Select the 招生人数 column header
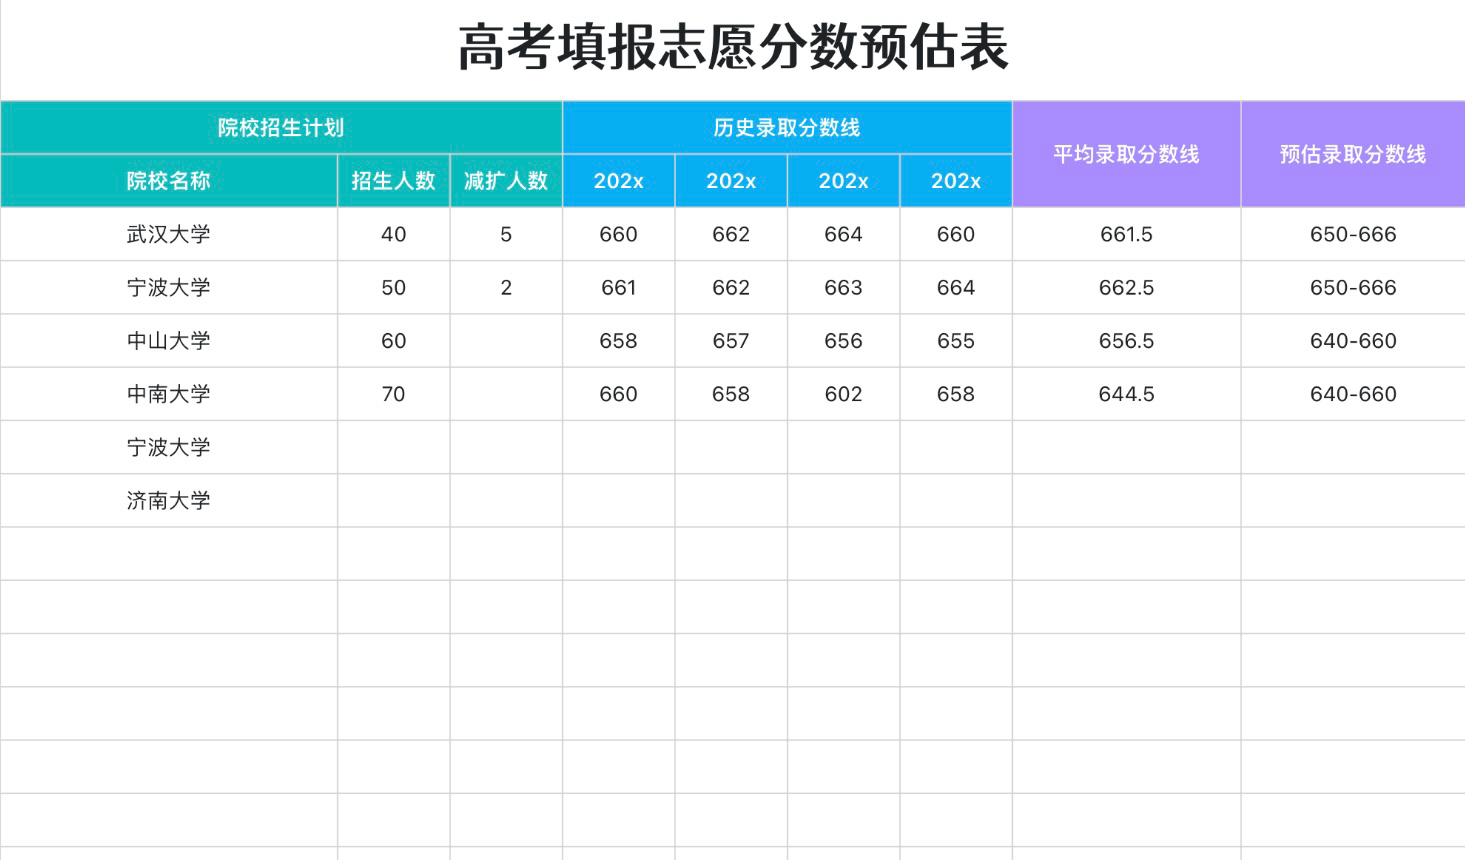The width and height of the screenshot is (1465, 860). [394, 181]
